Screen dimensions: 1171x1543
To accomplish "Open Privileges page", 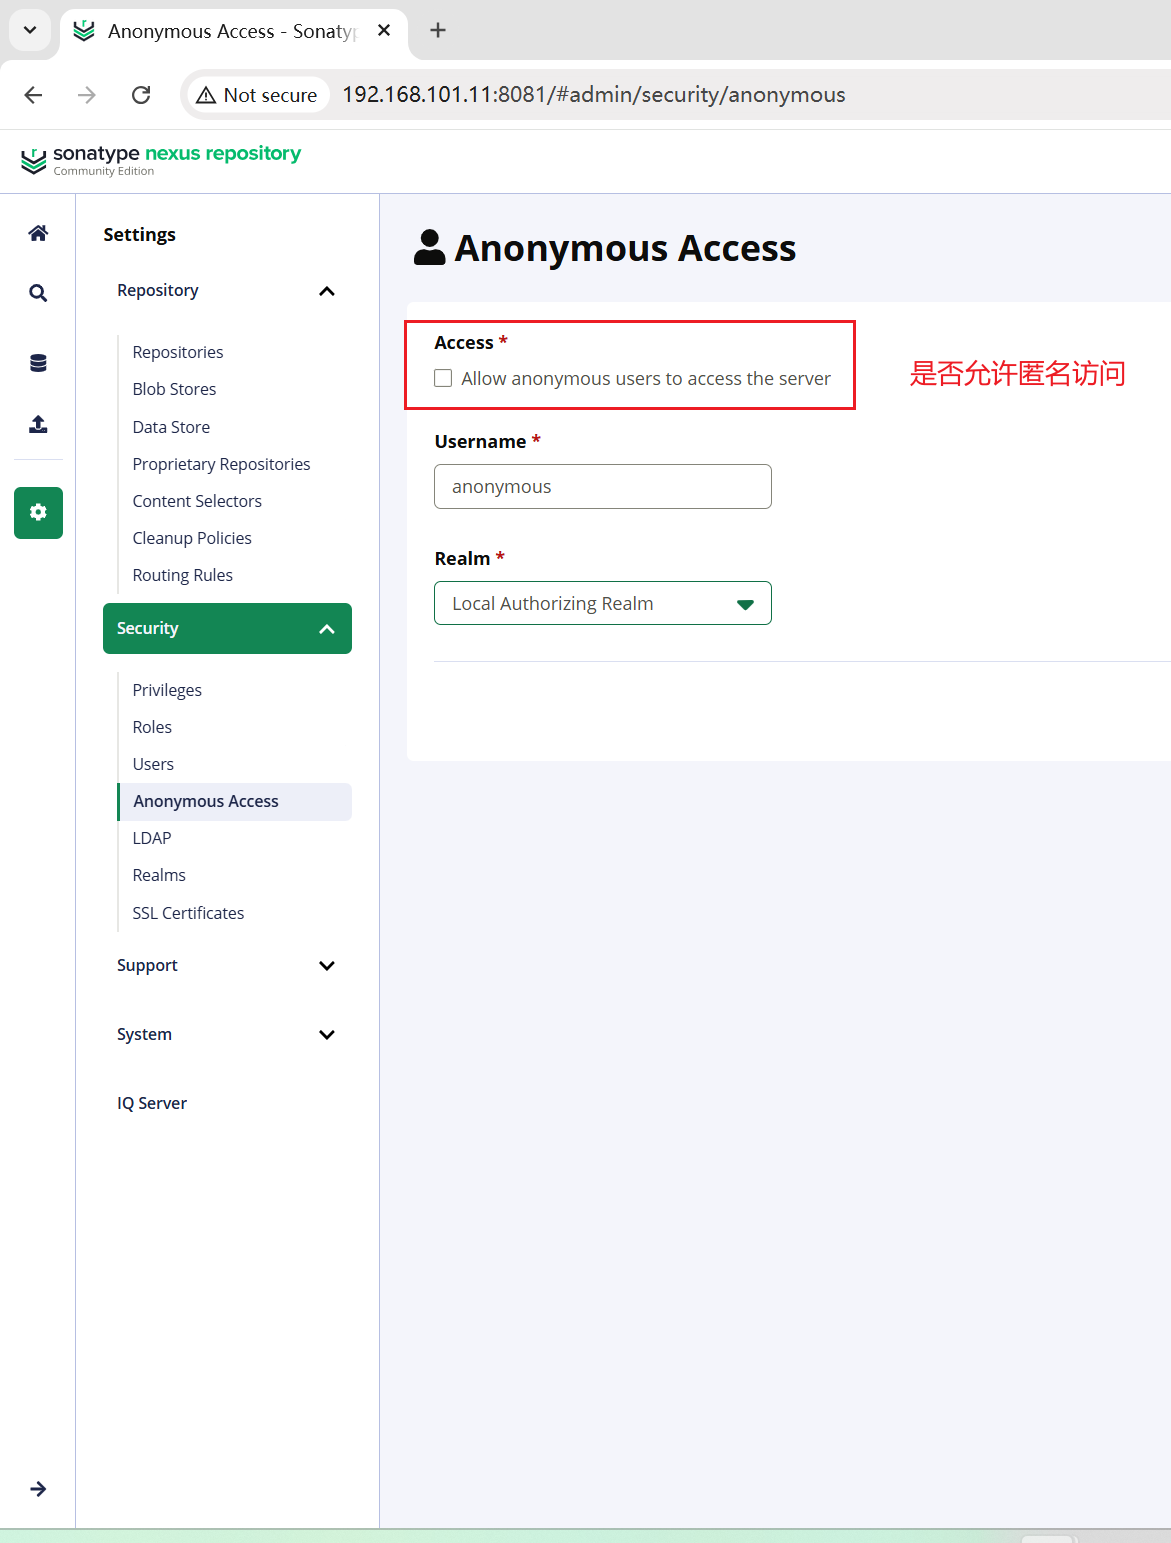I will [167, 690].
